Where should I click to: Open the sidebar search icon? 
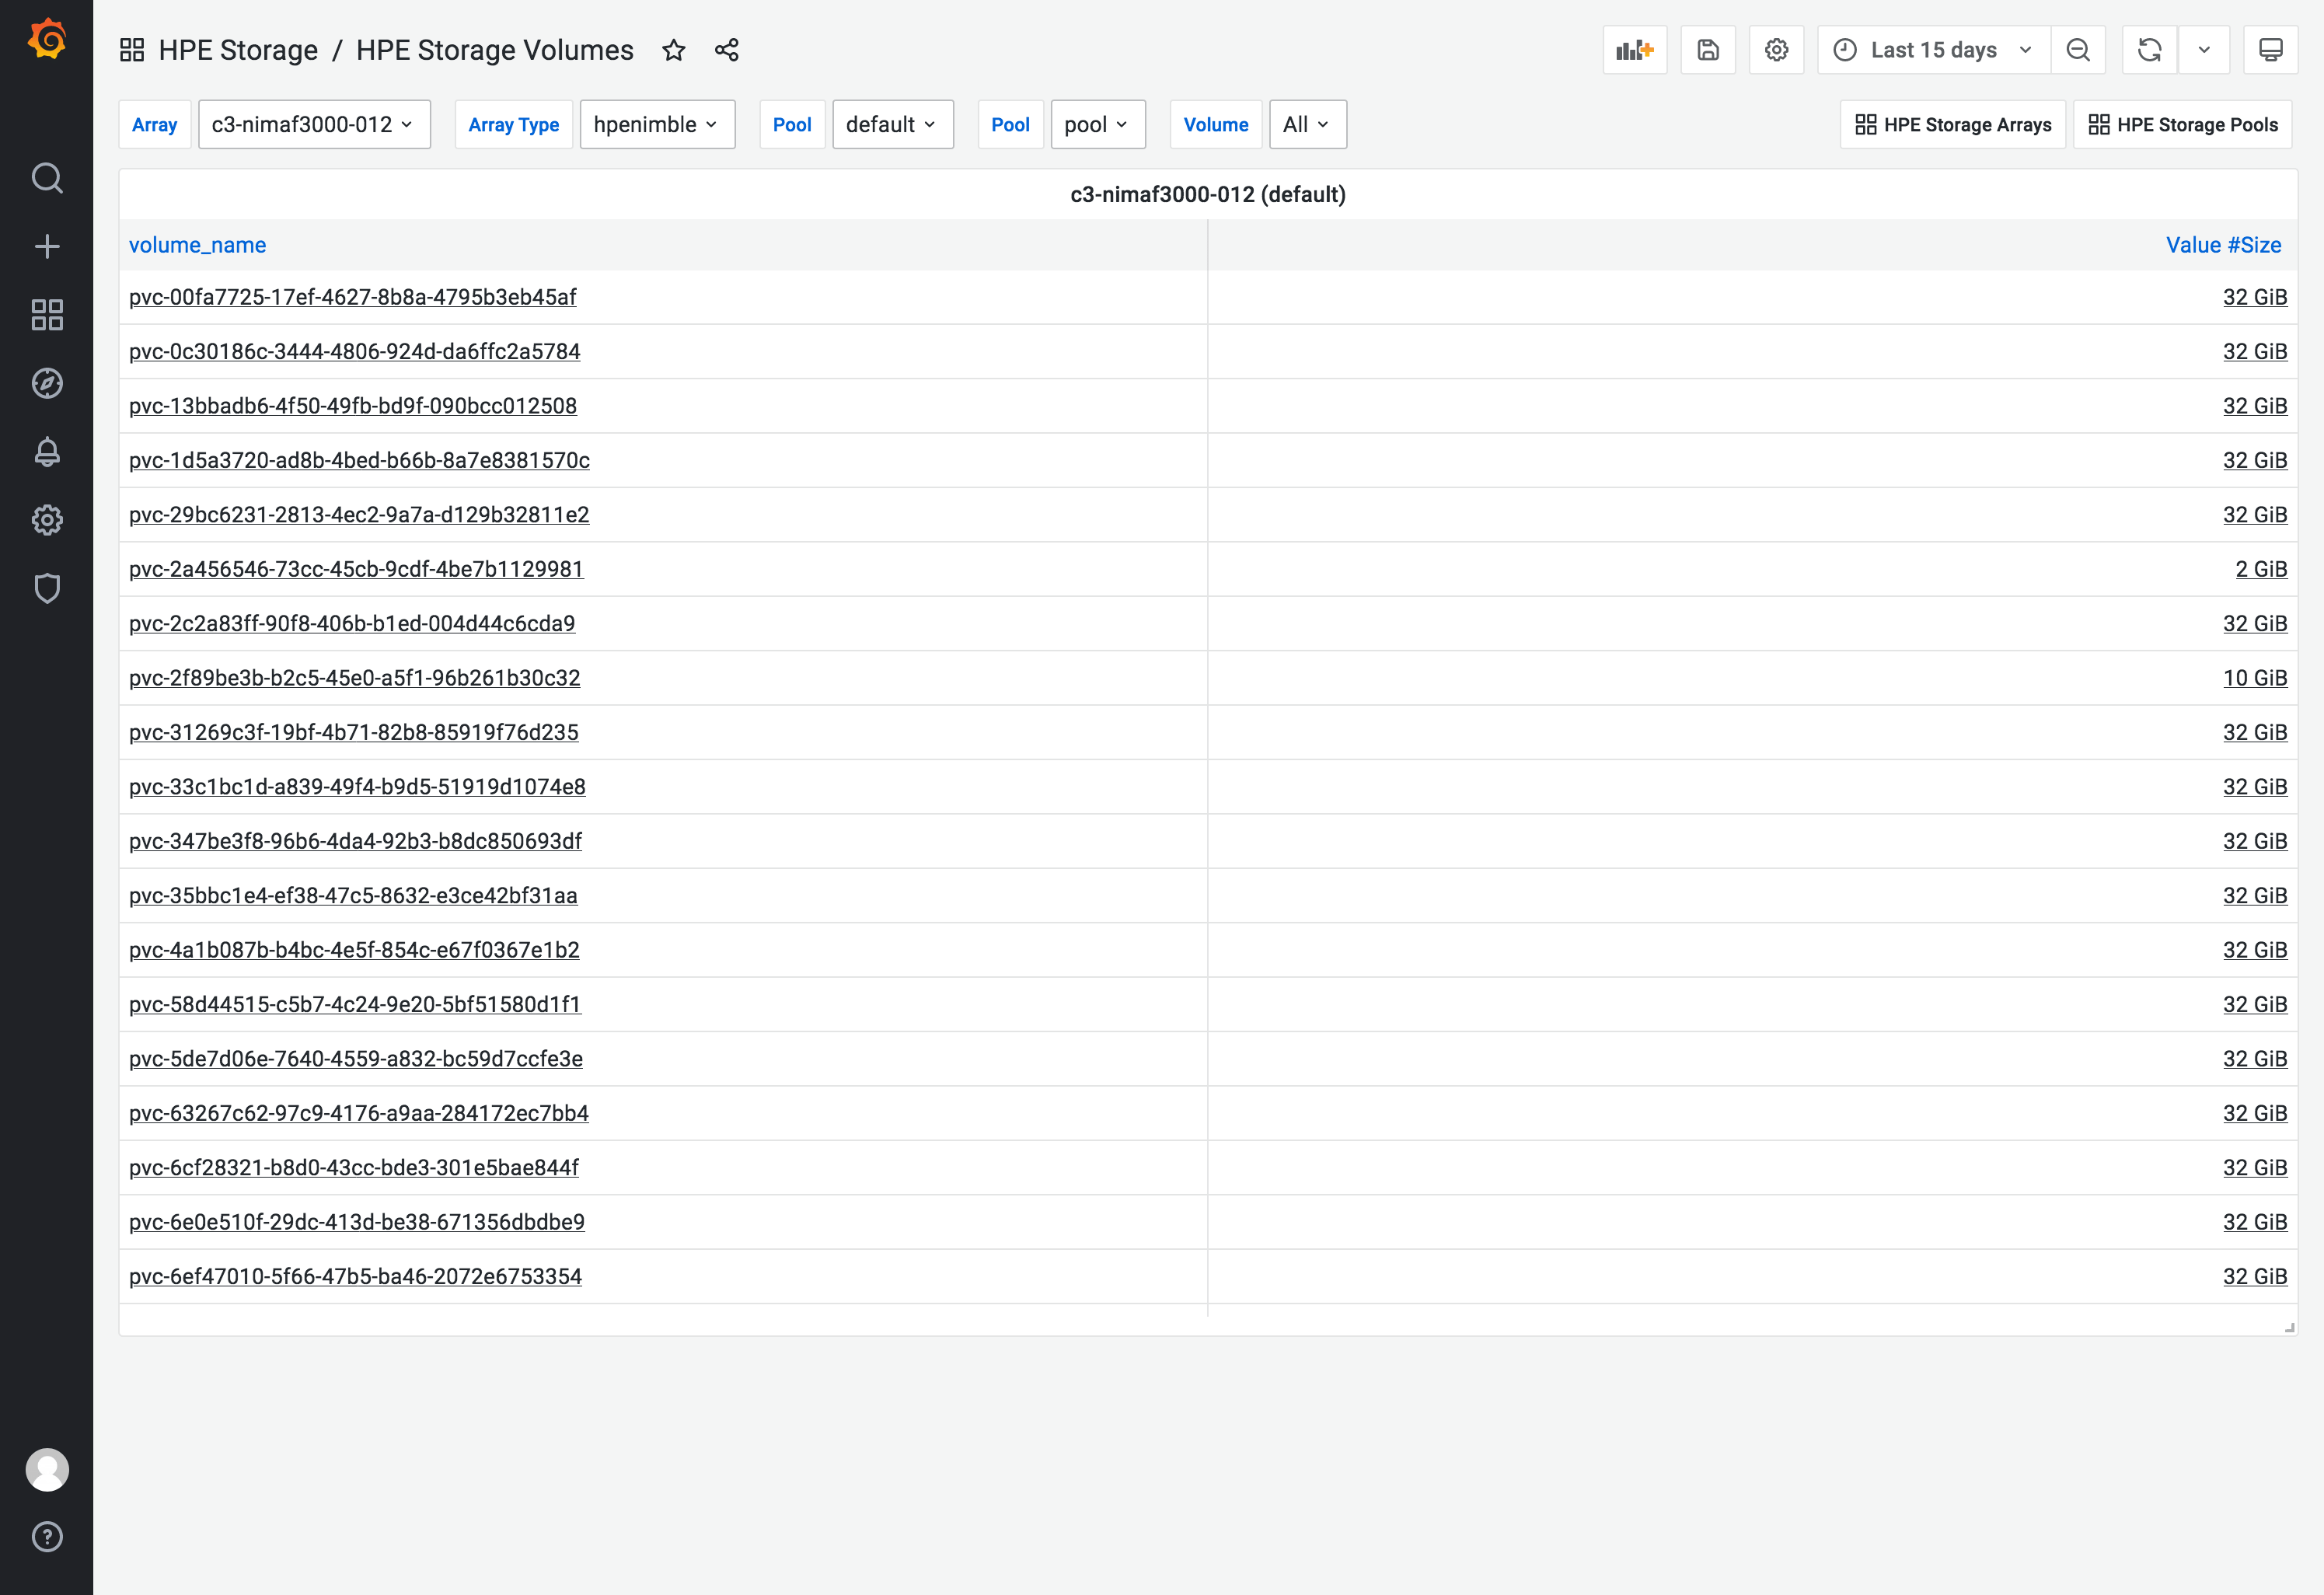(x=47, y=178)
